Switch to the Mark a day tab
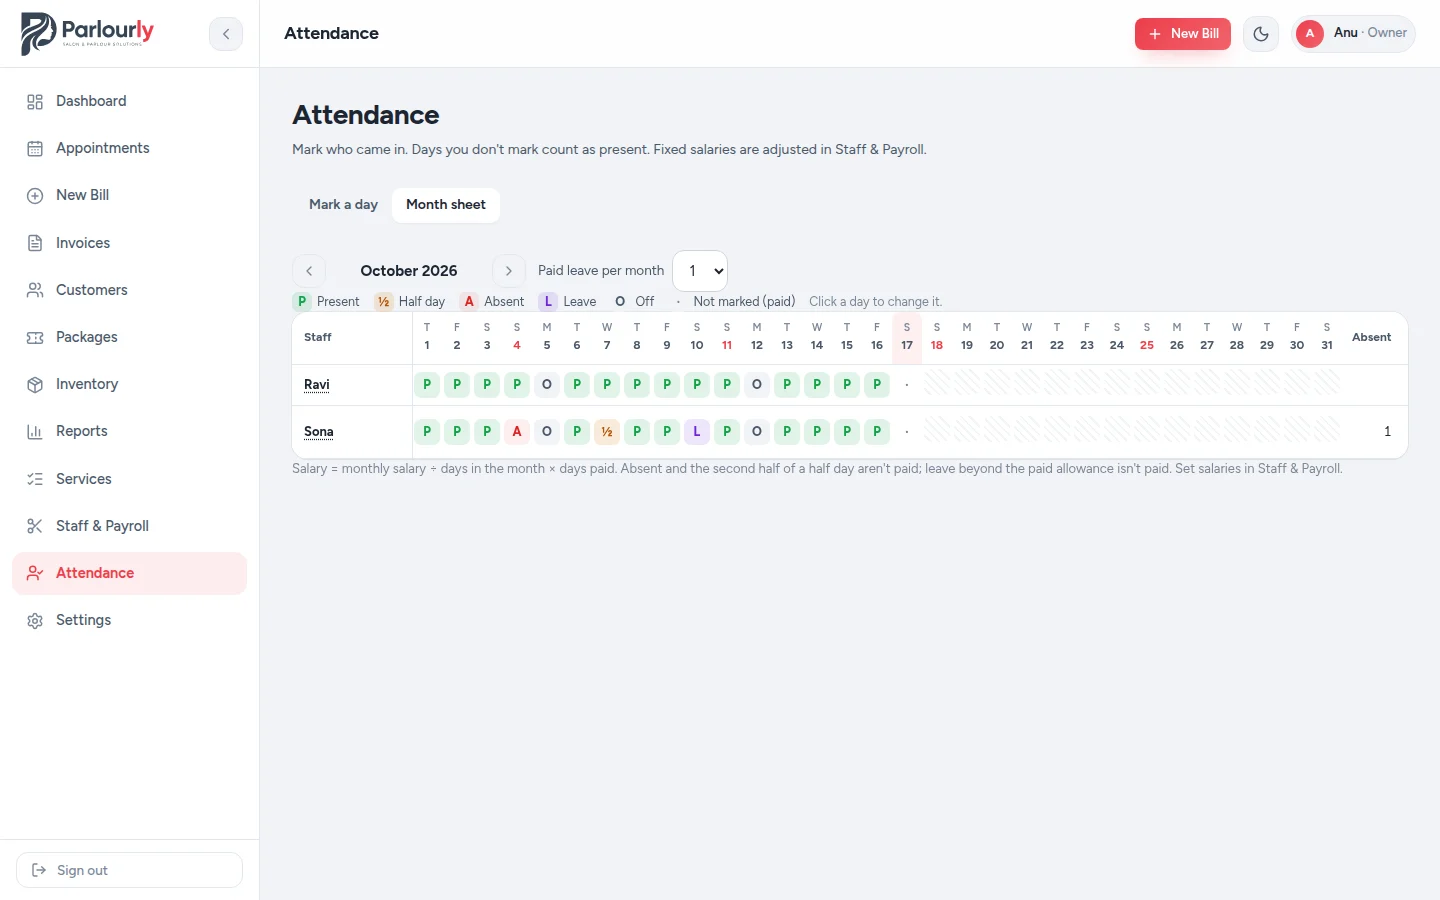 pos(343,205)
